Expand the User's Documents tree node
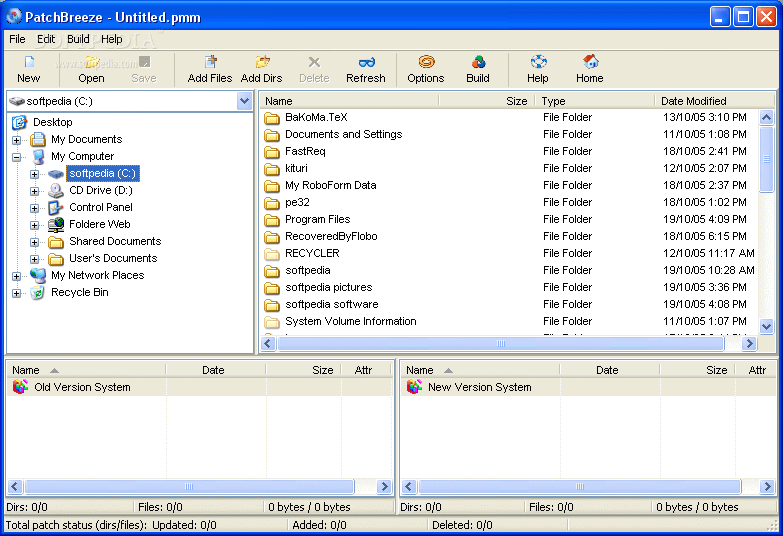 34,259
